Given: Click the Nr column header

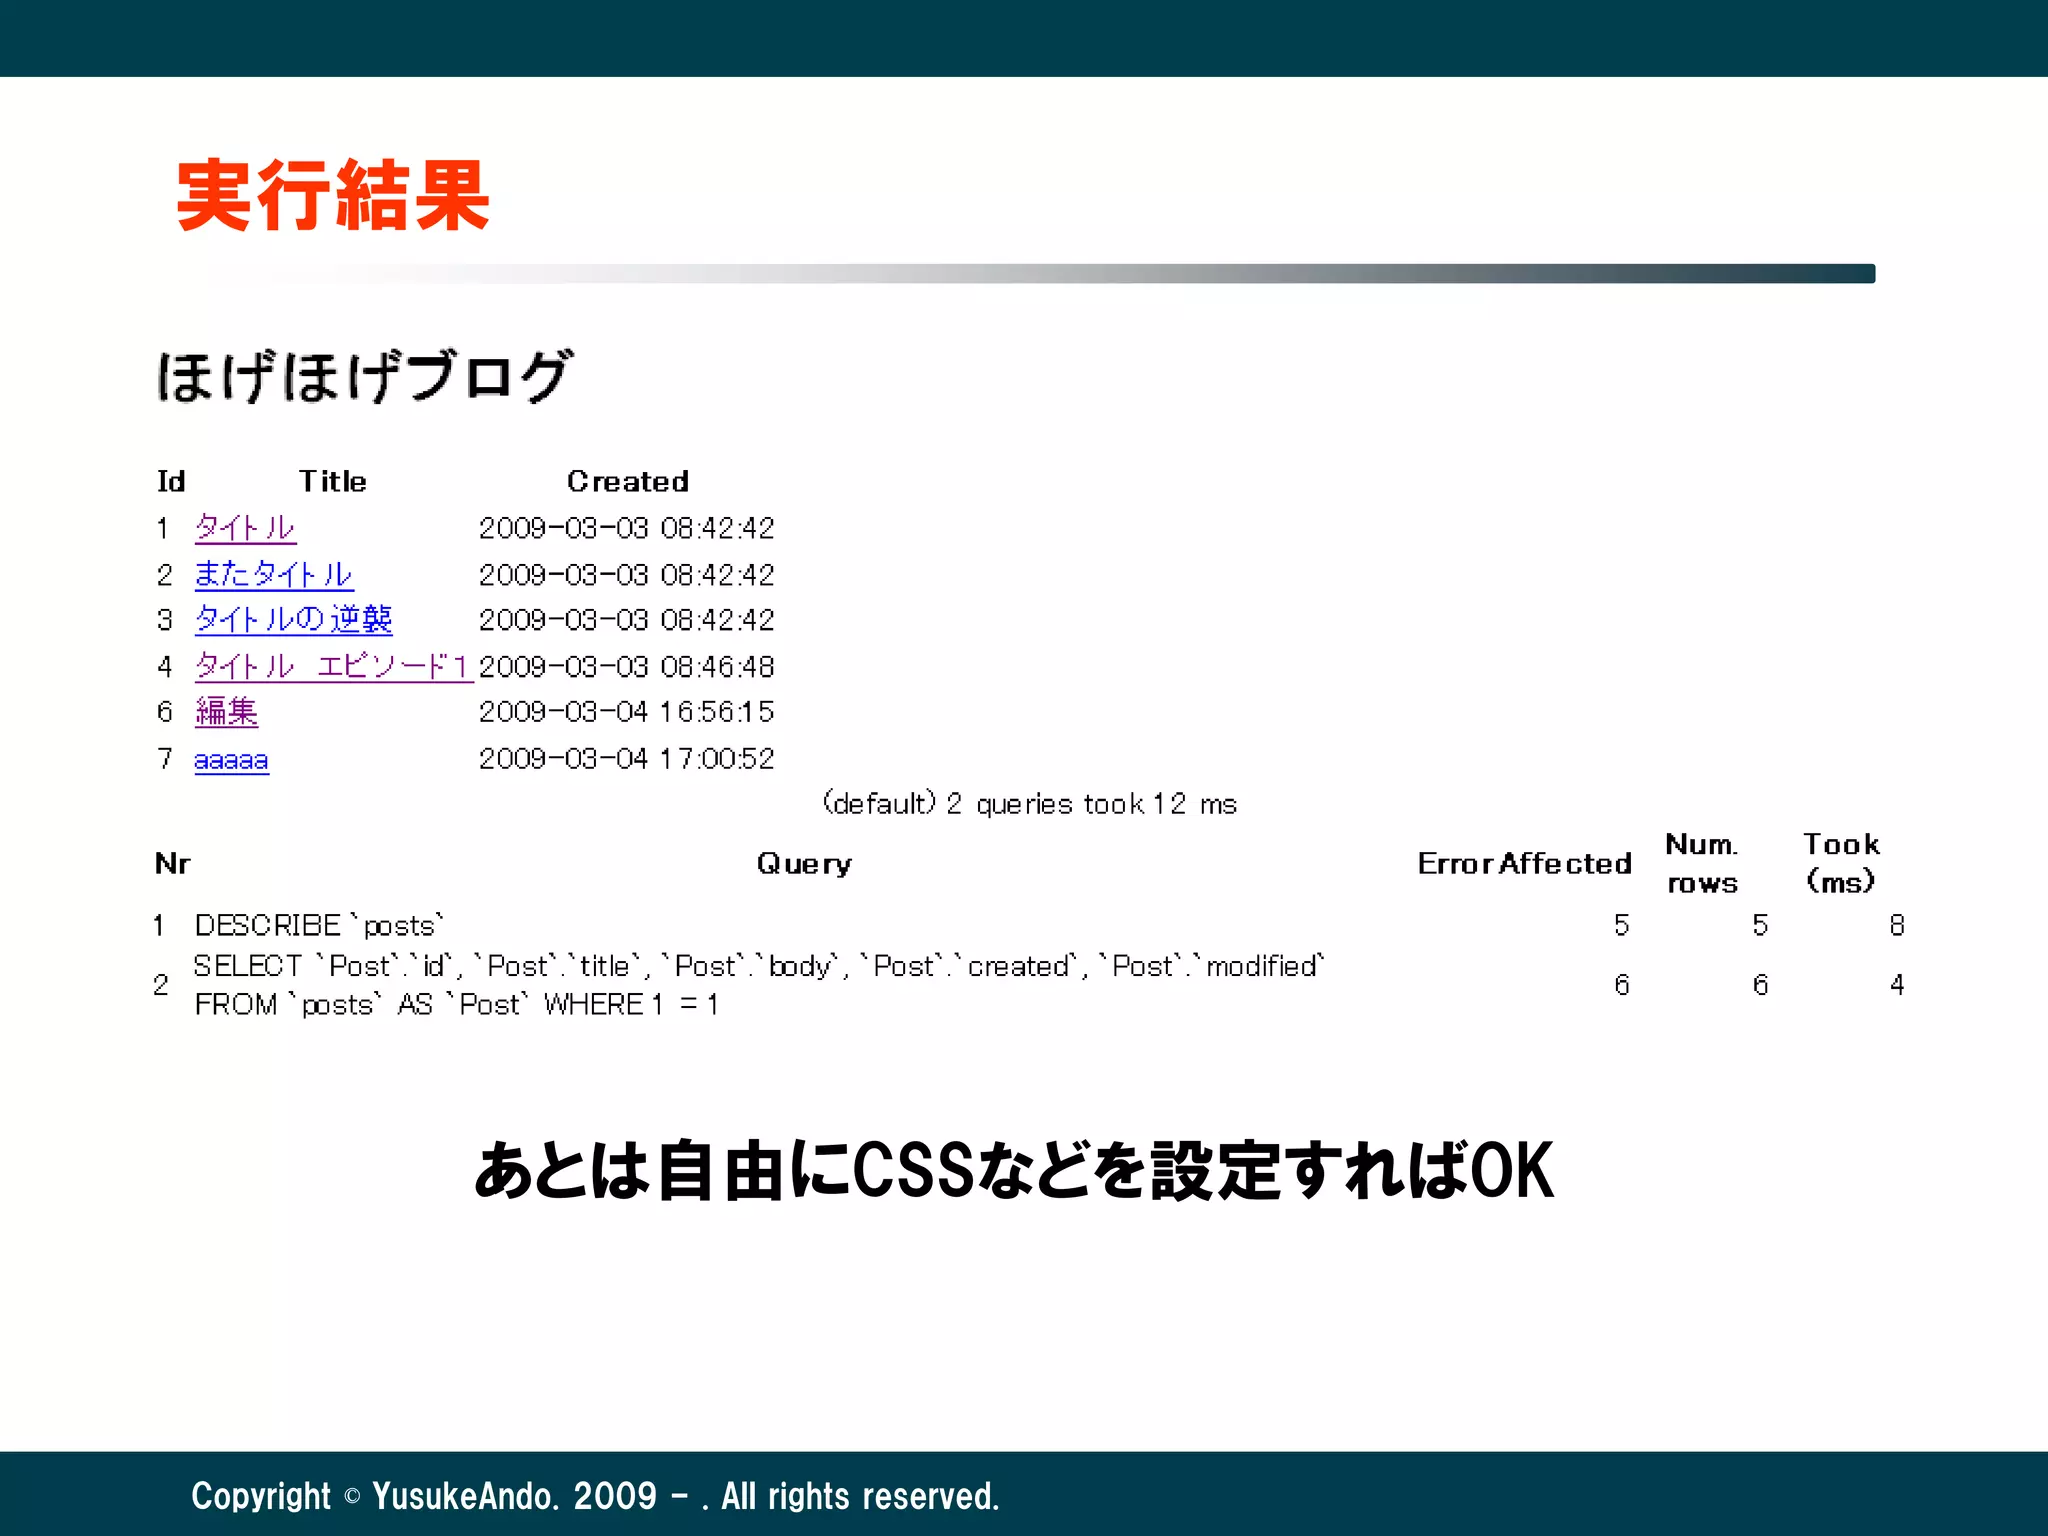Looking at the screenshot, I should click(x=172, y=863).
